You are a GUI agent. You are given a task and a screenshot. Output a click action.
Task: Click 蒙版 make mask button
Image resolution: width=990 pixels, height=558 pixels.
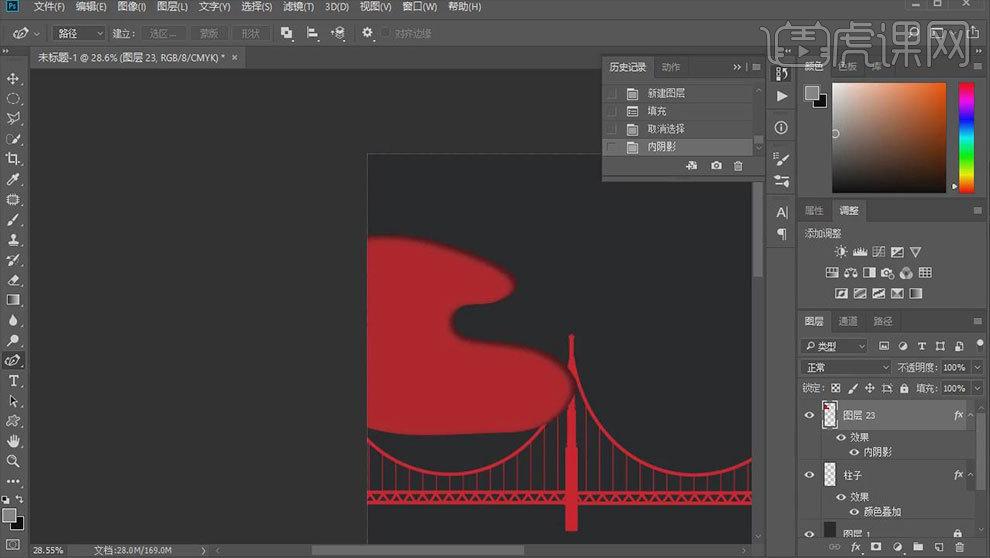(x=209, y=33)
